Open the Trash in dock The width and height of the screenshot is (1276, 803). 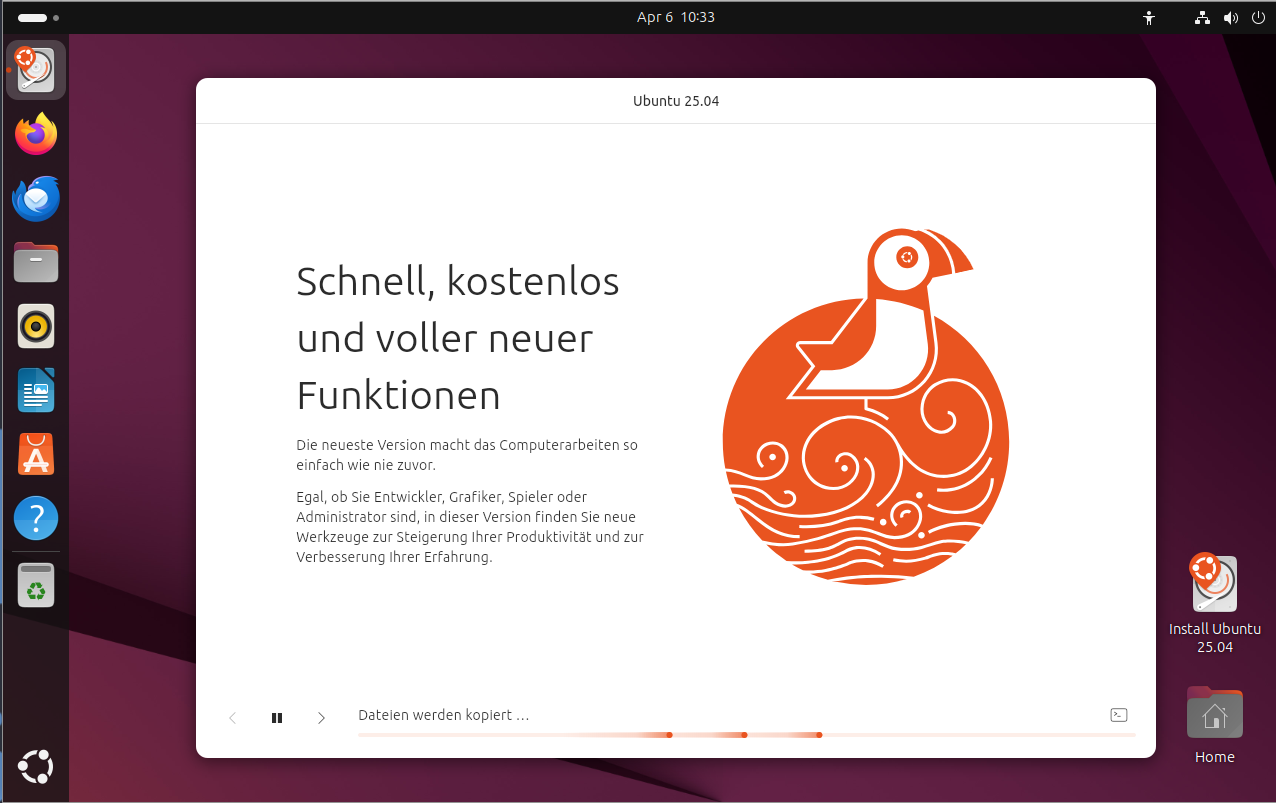point(36,586)
